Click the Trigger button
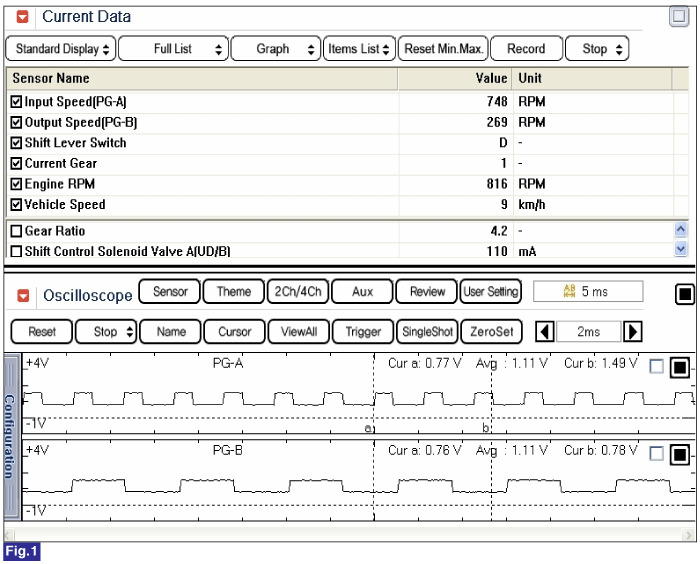 (x=363, y=331)
